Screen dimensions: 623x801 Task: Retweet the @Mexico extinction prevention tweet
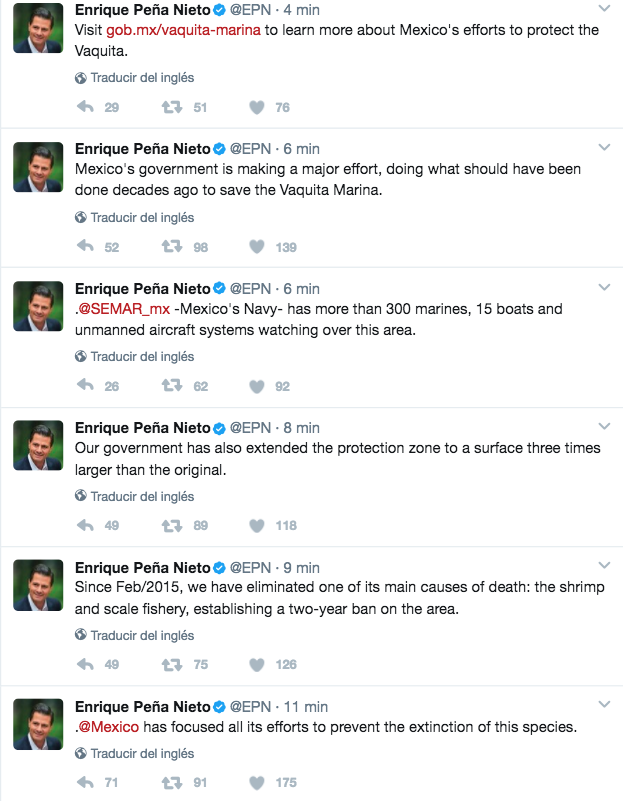170,782
